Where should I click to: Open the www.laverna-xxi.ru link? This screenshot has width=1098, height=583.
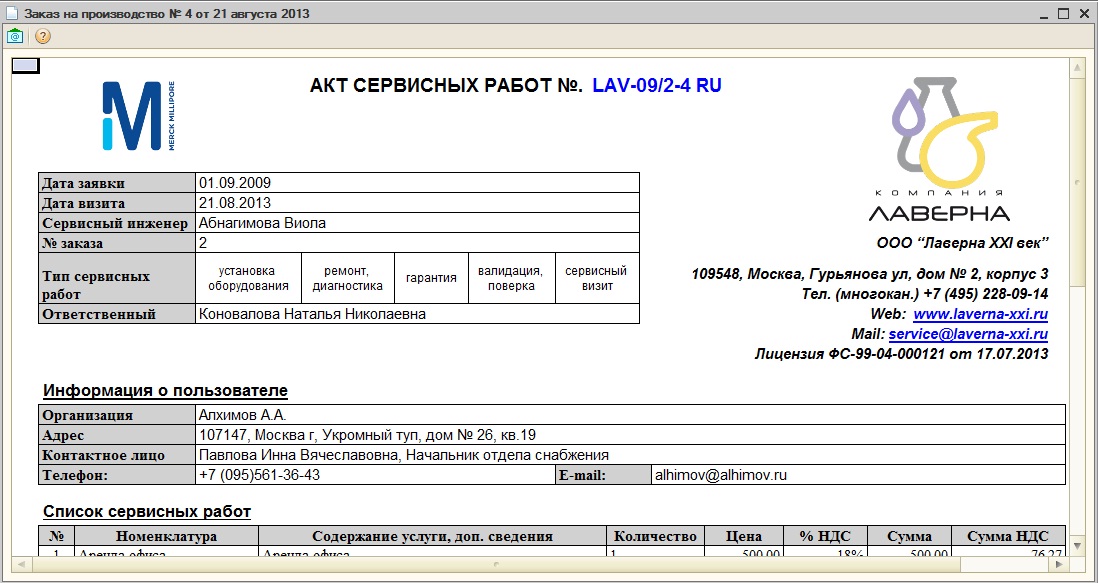point(980,314)
